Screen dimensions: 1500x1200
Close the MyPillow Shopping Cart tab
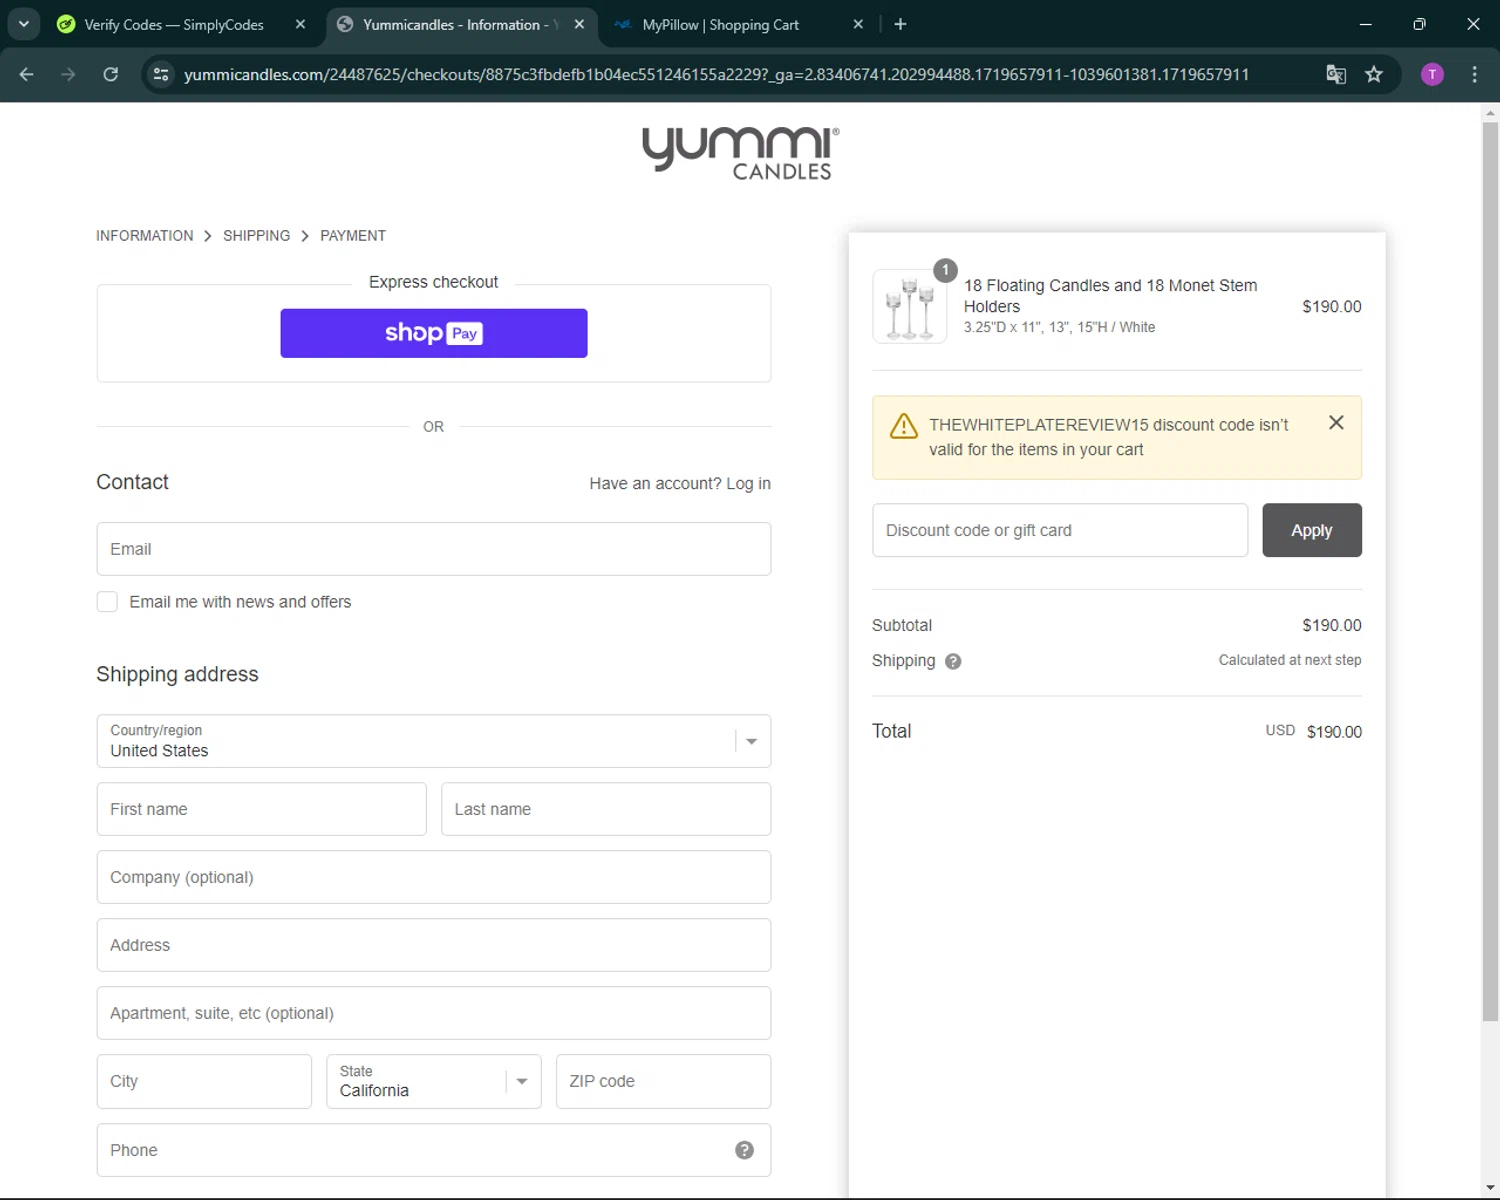pyautogui.click(x=858, y=24)
